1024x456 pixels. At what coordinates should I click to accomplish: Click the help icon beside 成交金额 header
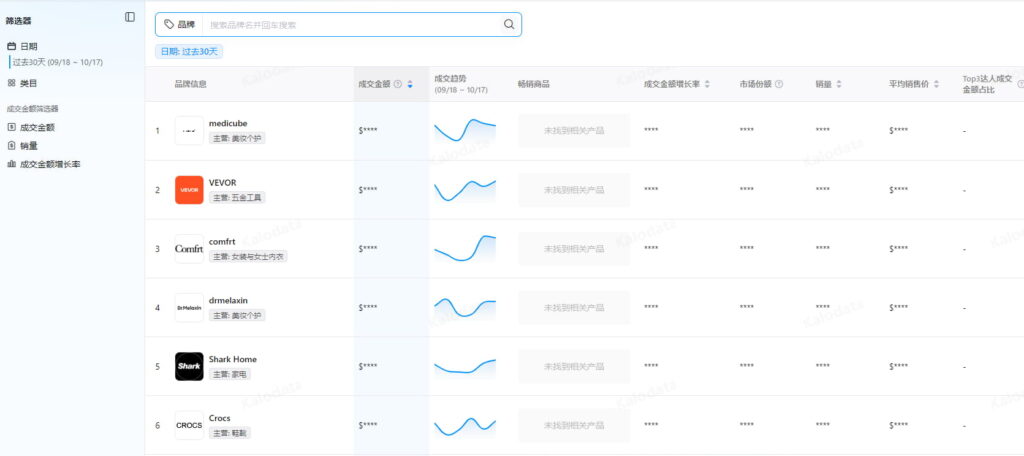click(x=398, y=84)
